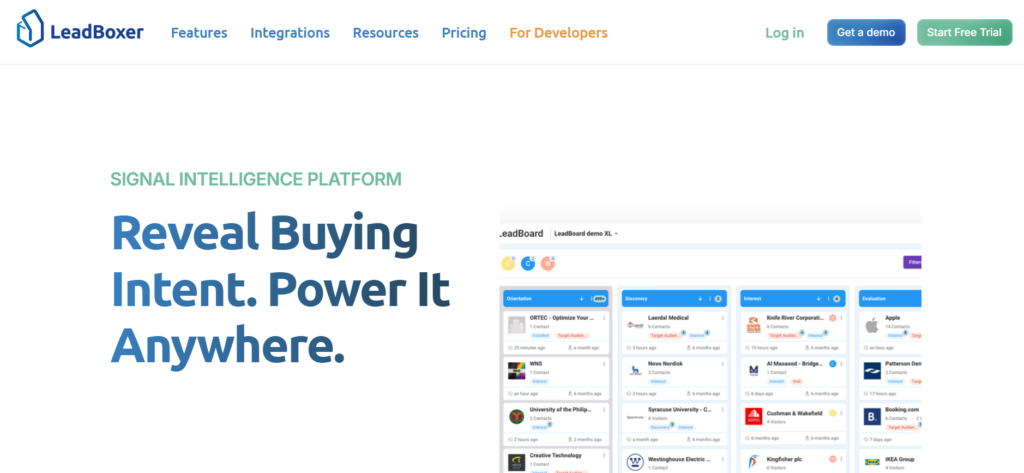Select the Novo Nordisk card title

(x=664, y=364)
